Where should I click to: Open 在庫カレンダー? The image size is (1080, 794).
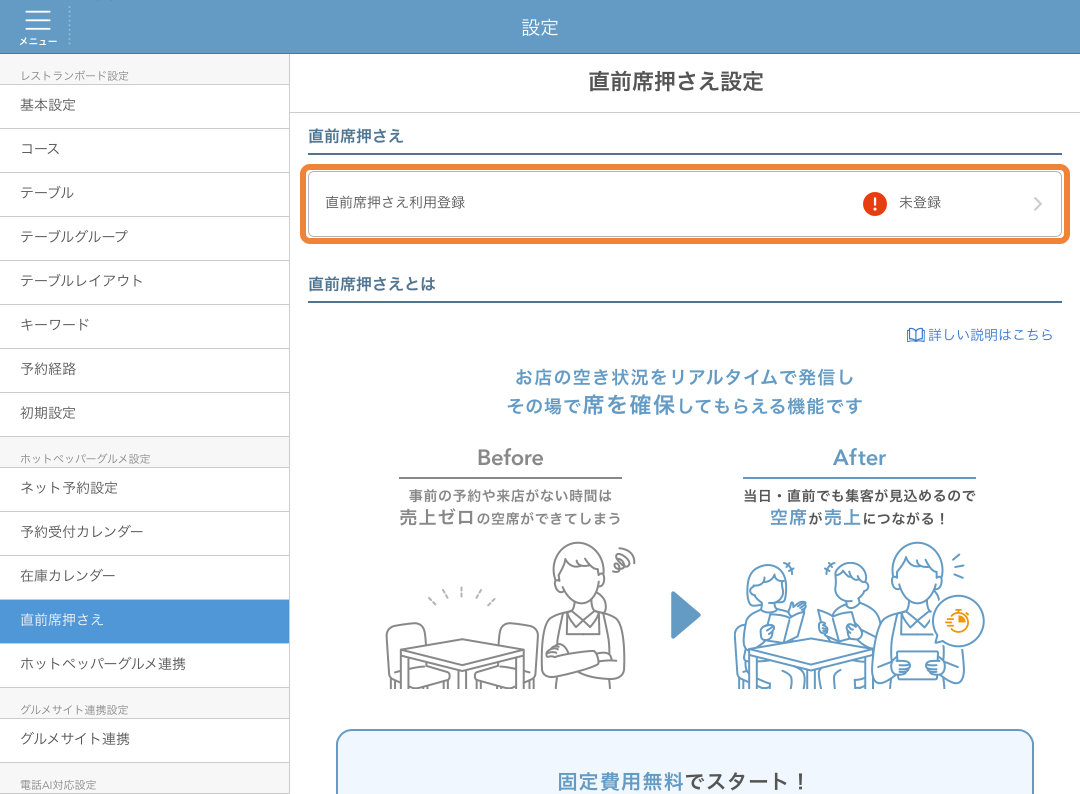pyautogui.click(x=145, y=577)
